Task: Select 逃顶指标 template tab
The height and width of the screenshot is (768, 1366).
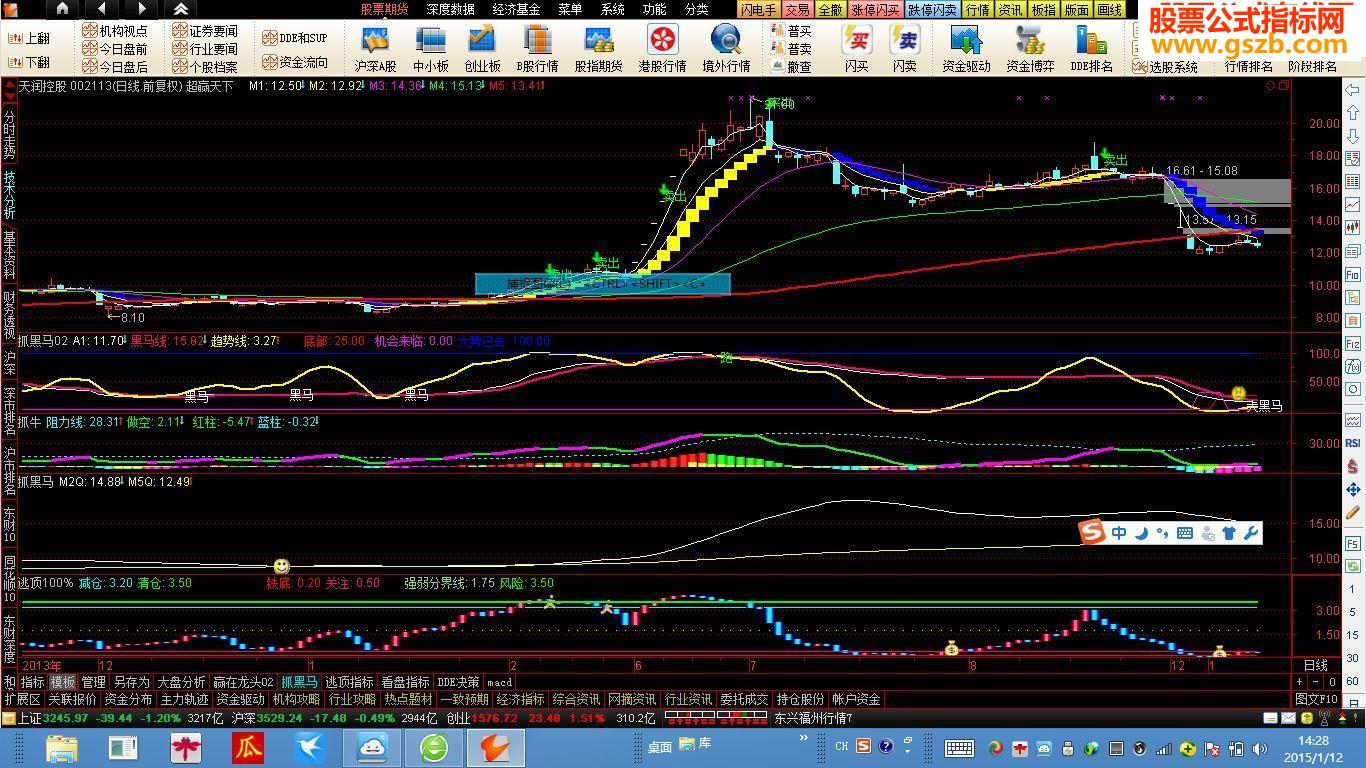Action: click(349, 682)
